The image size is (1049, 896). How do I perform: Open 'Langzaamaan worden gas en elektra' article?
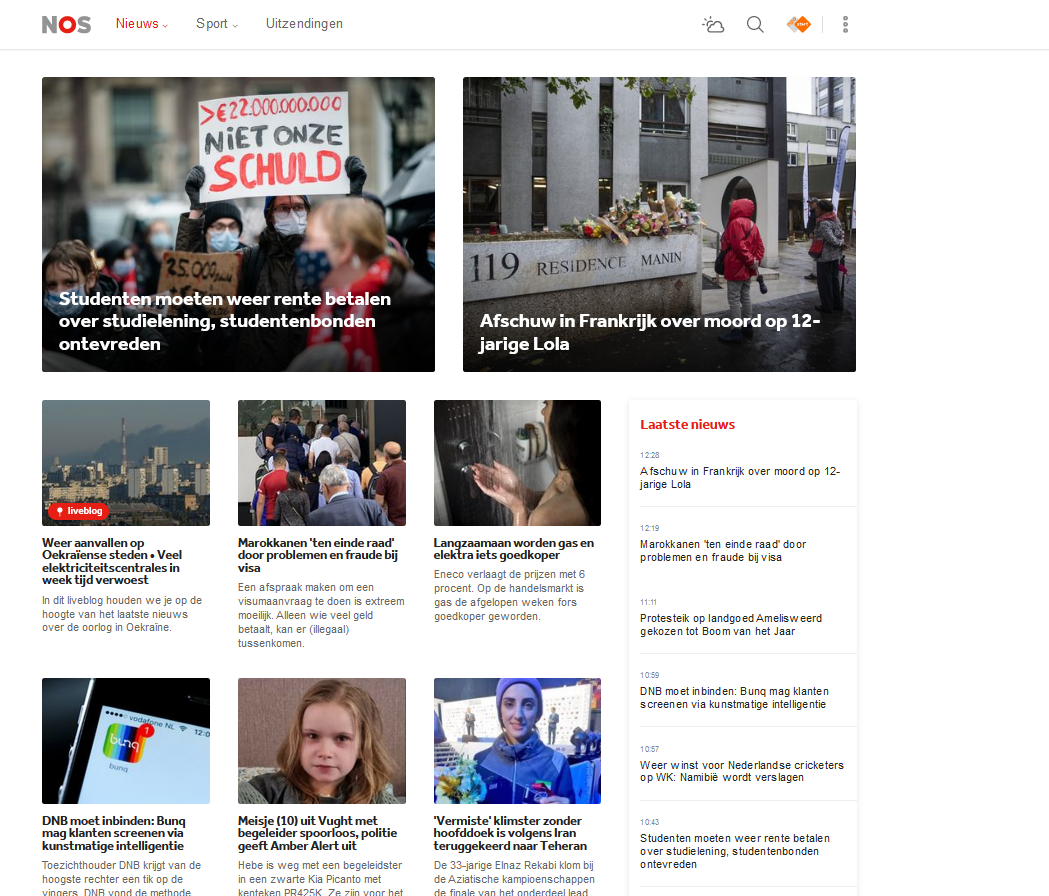[x=514, y=549]
